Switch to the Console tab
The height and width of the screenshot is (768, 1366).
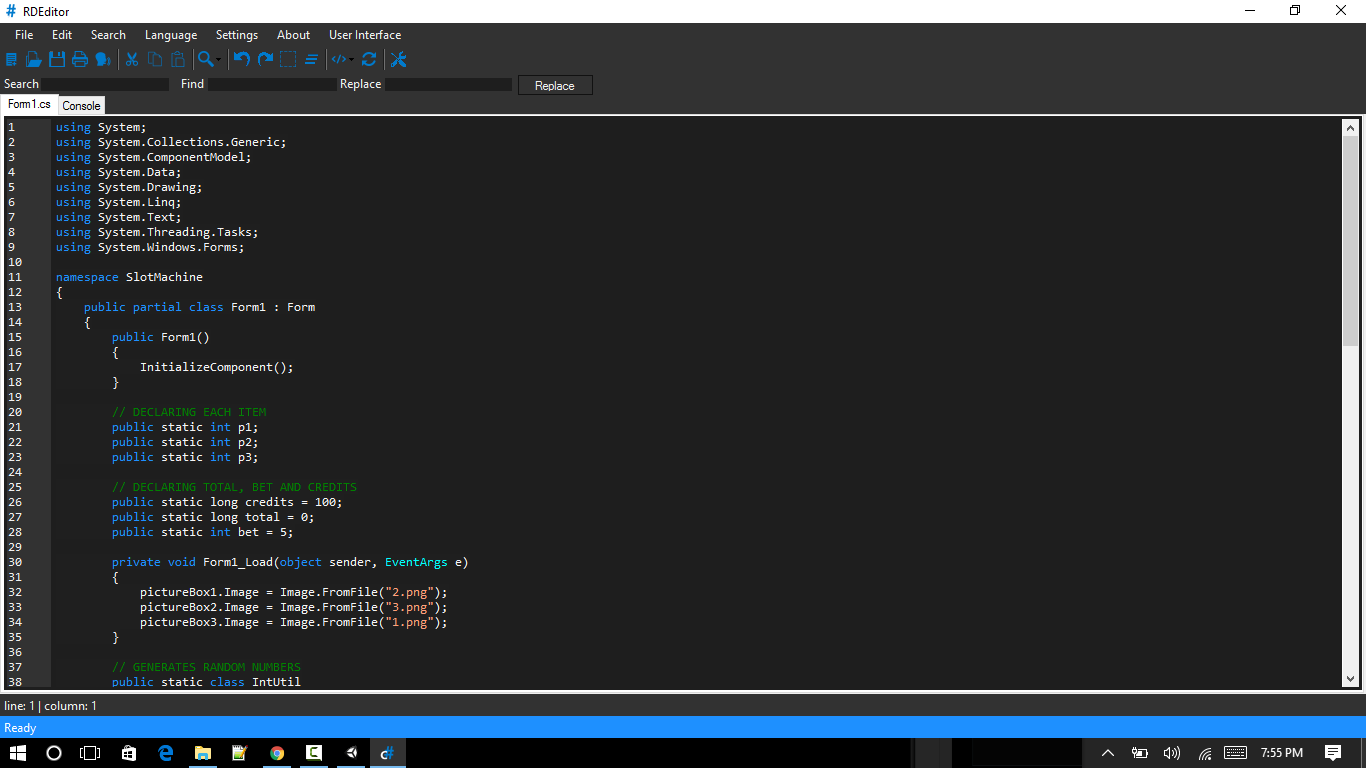81,105
